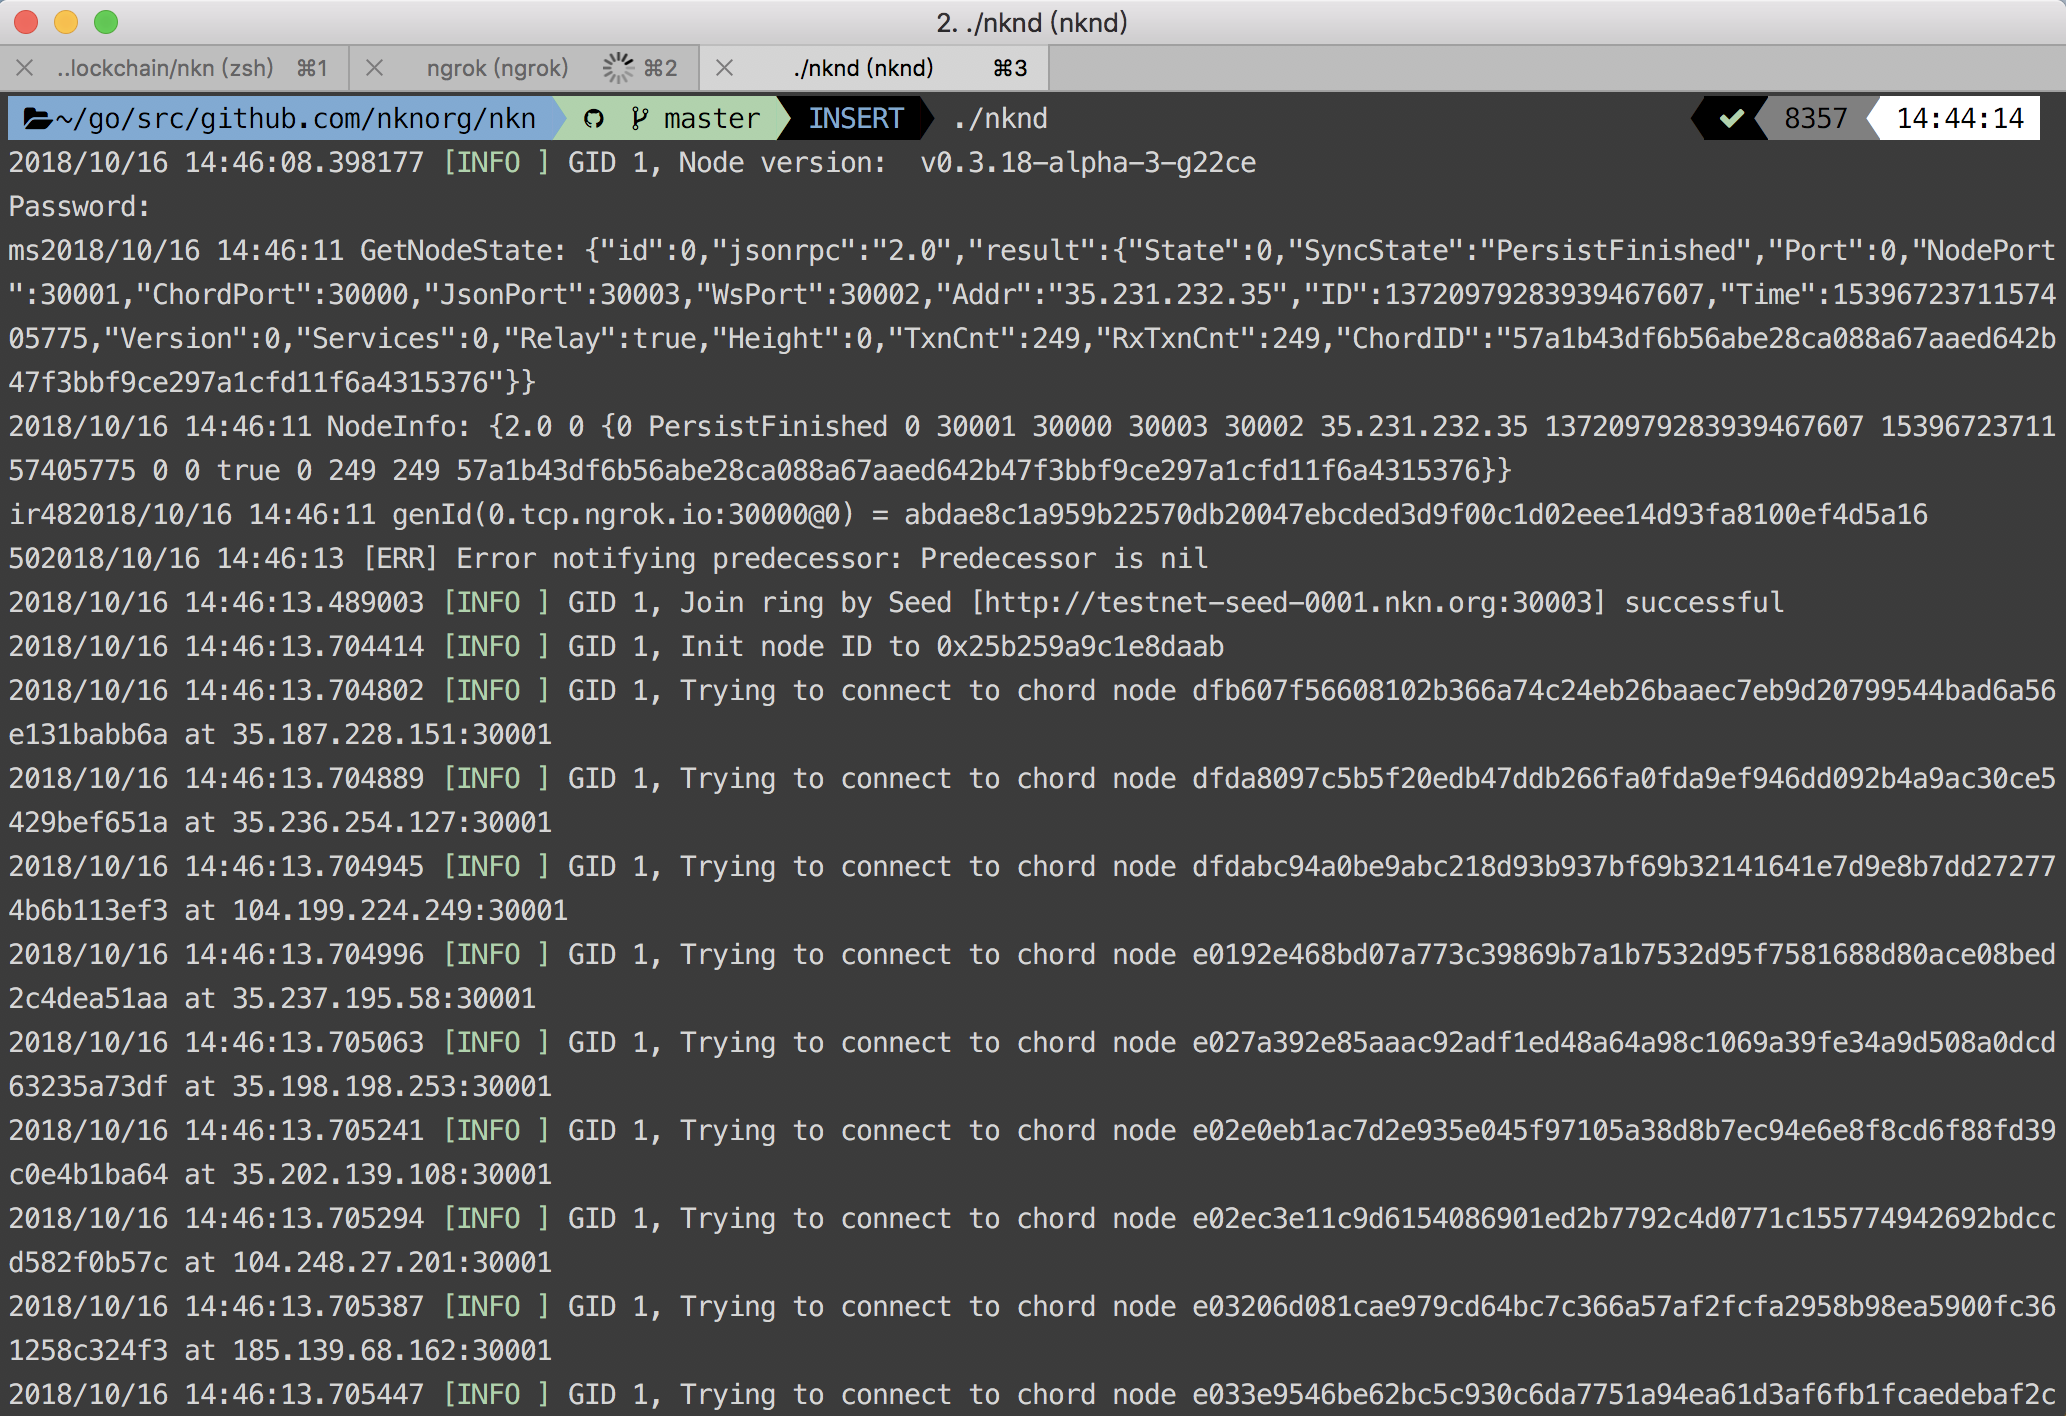
Task: Click the activity spinner on ngrok tab
Action: [x=618, y=68]
